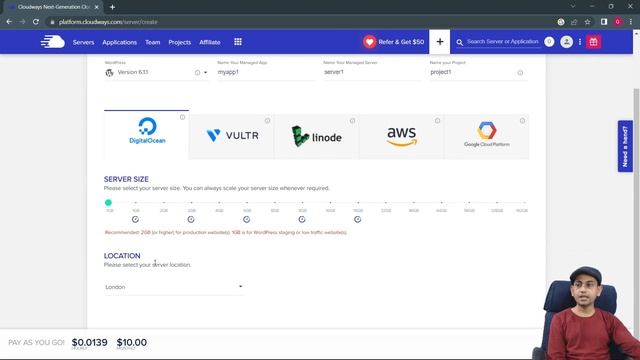Image resolution: width=640 pixels, height=360 pixels.
Task: Click the green server size slider handle
Action: coord(108,202)
